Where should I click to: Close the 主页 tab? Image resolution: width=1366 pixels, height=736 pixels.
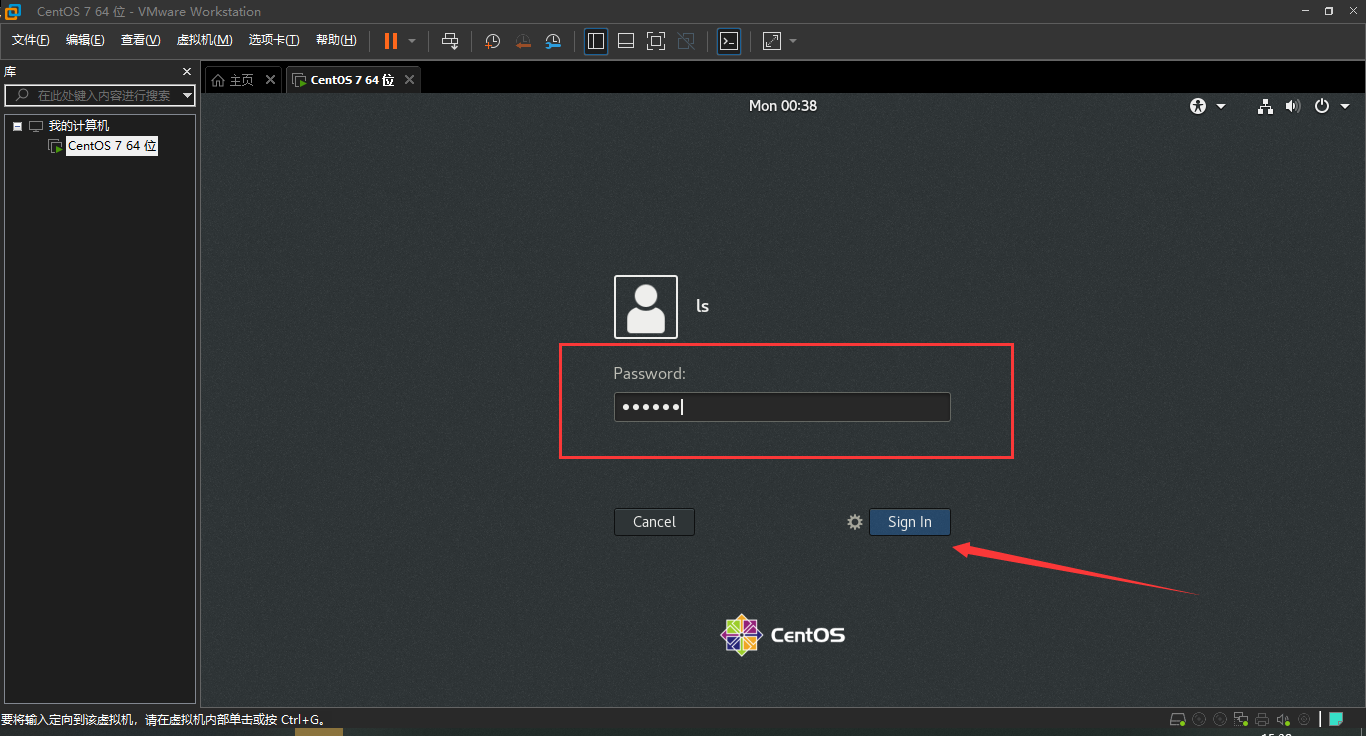(270, 80)
